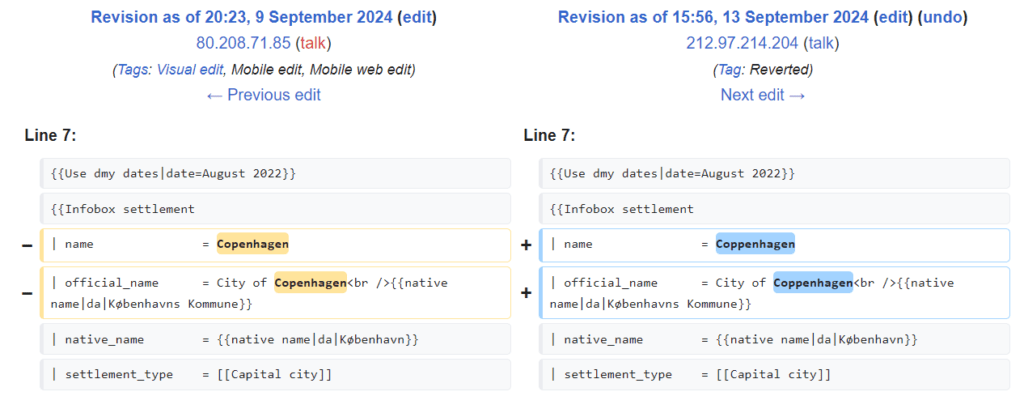Open user 212.97.214.204 contributions
Image resolution: width=1024 pixels, height=396 pixels.
pos(742,43)
